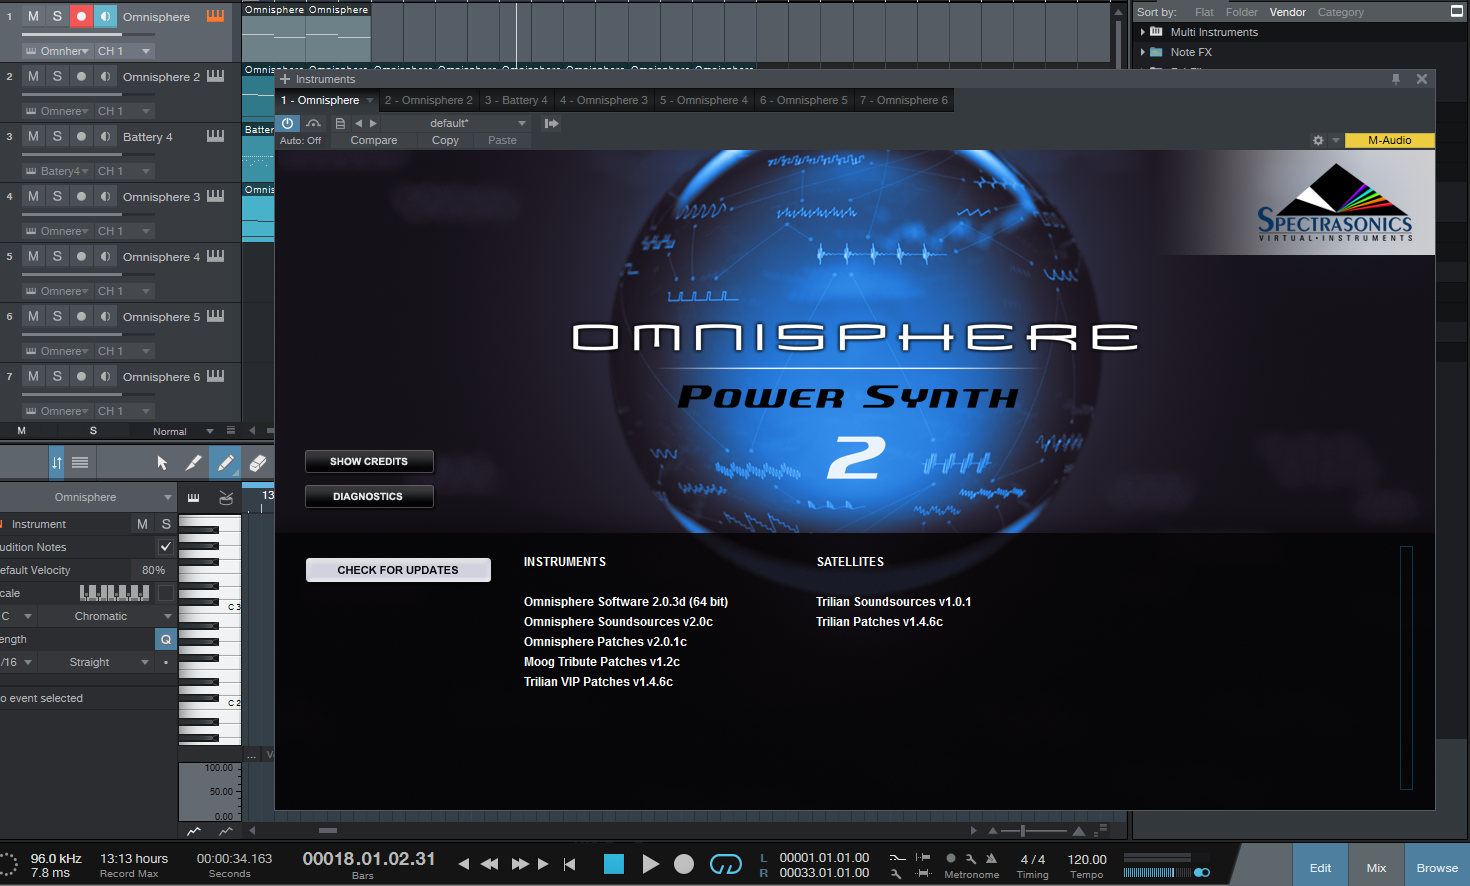
Task: Click the orange keyboard icon on Omnisphere track
Action: click(x=215, y=16)
